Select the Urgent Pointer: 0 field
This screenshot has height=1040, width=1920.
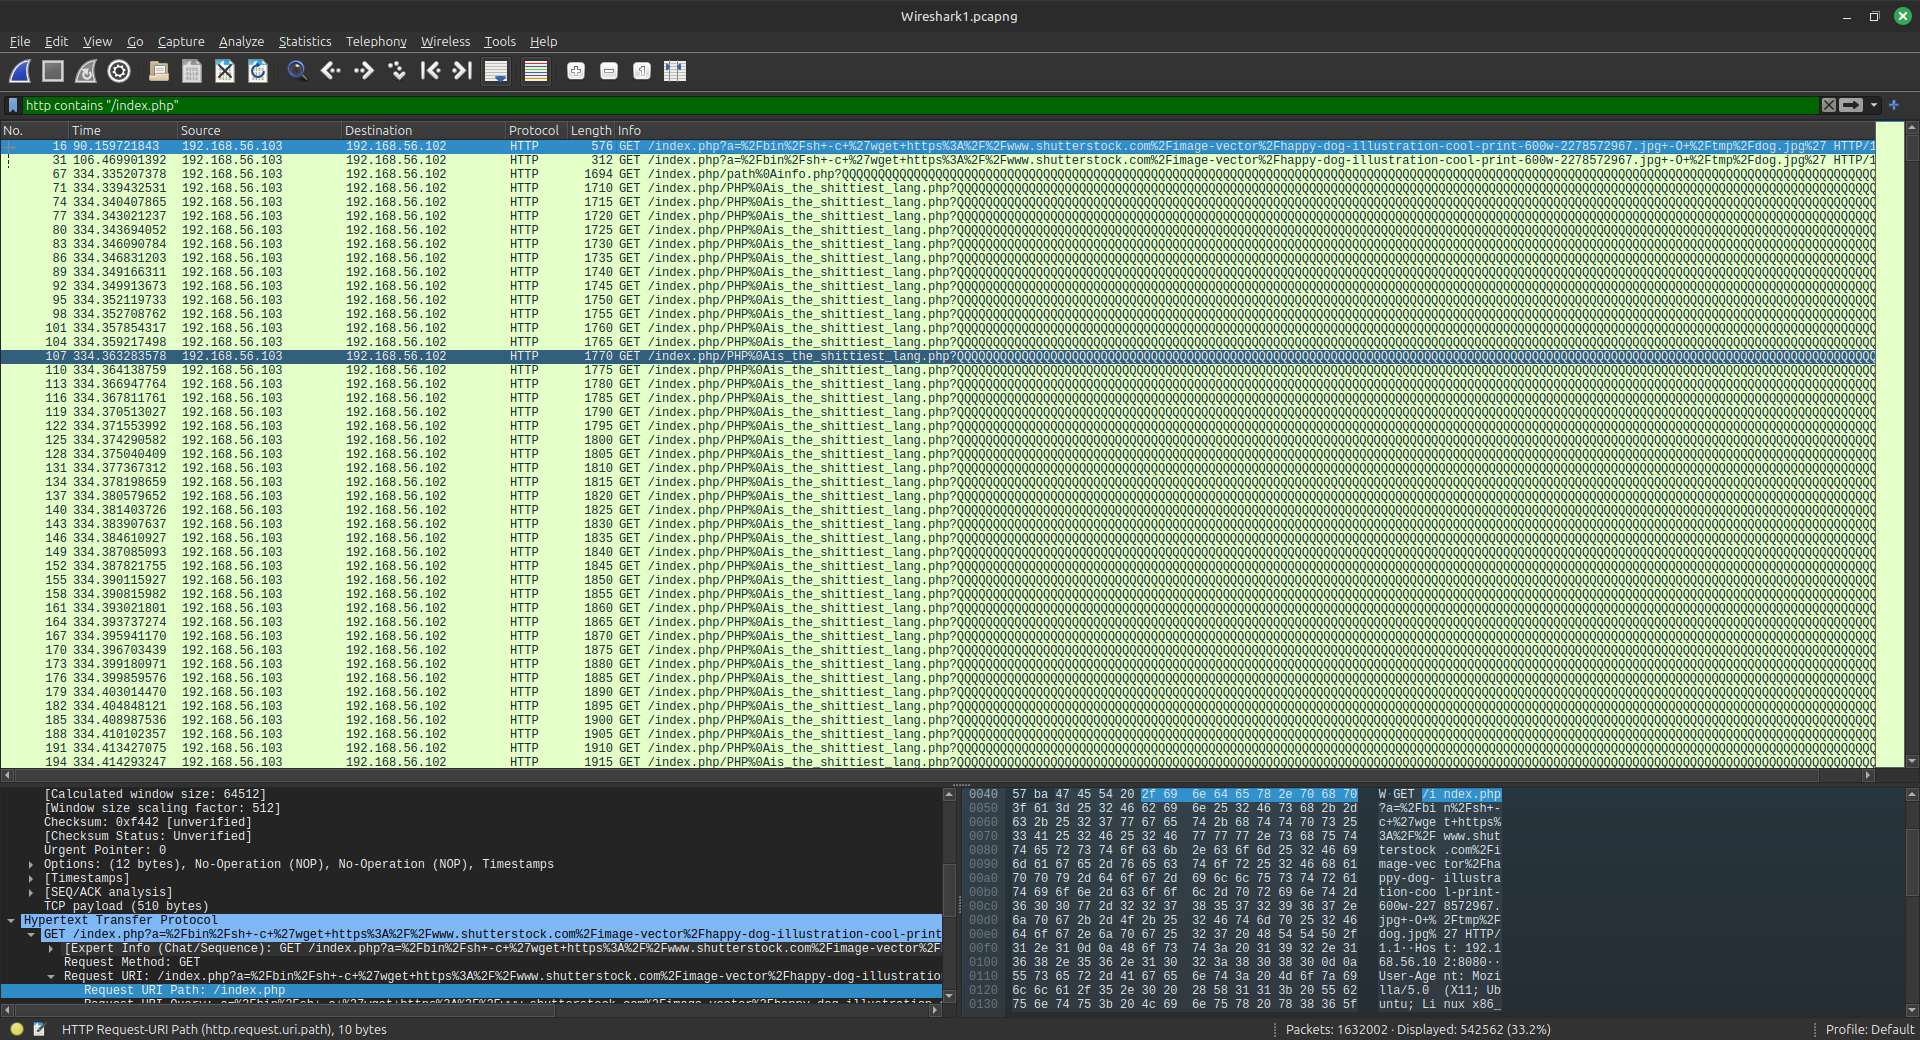(105, 850)
